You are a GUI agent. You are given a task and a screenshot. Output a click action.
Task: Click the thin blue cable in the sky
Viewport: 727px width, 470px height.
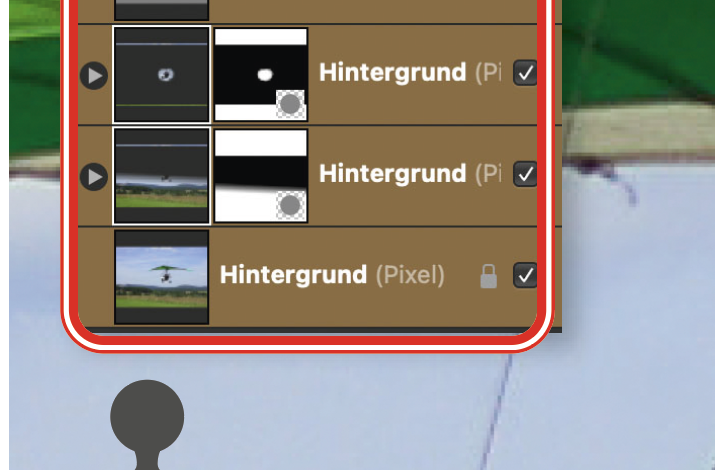click(x=496, y=412)
